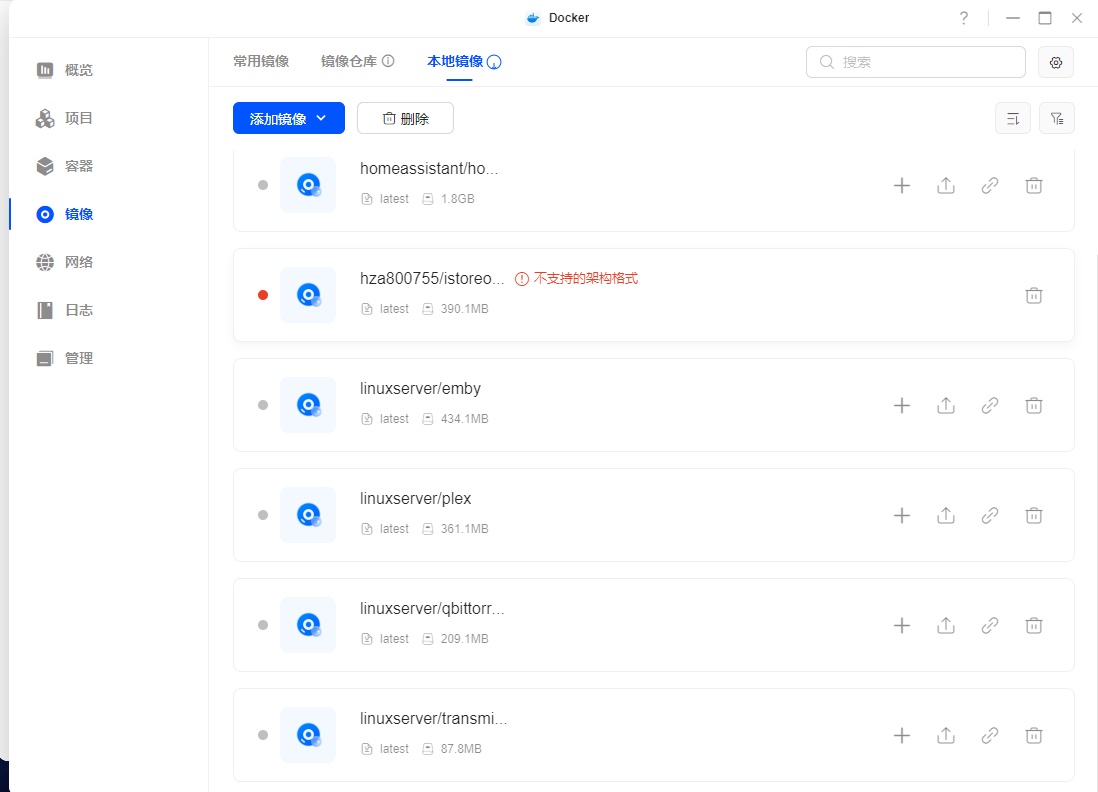1098x792 pixels.
Task: Switch to the 常用镜像 tab
Action: point(261,61)
